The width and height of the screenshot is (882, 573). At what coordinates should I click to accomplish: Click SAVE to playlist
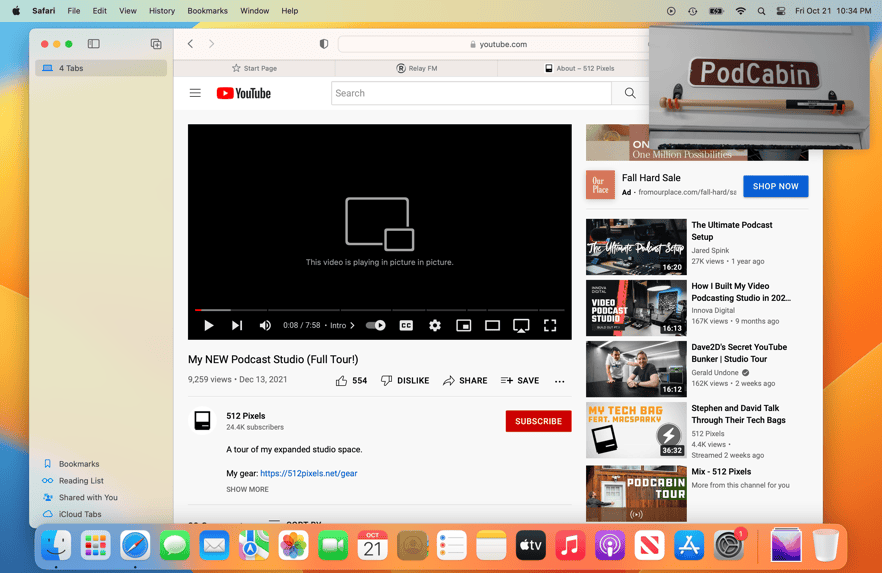pos(520,381)
